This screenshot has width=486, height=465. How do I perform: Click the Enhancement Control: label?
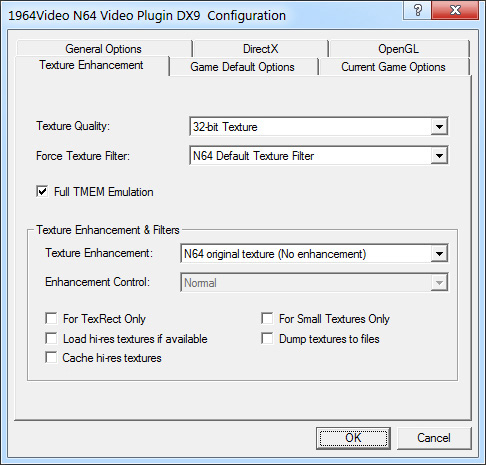click(x=98, y=282)
